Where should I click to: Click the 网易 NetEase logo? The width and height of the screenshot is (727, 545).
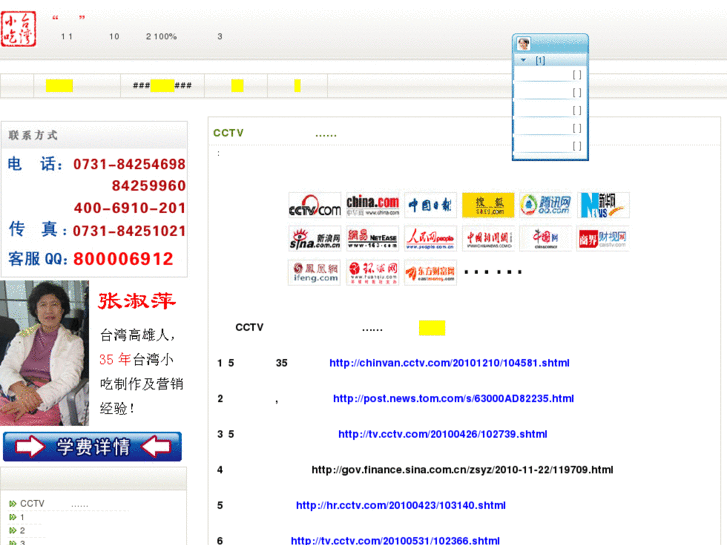[372, 239]
